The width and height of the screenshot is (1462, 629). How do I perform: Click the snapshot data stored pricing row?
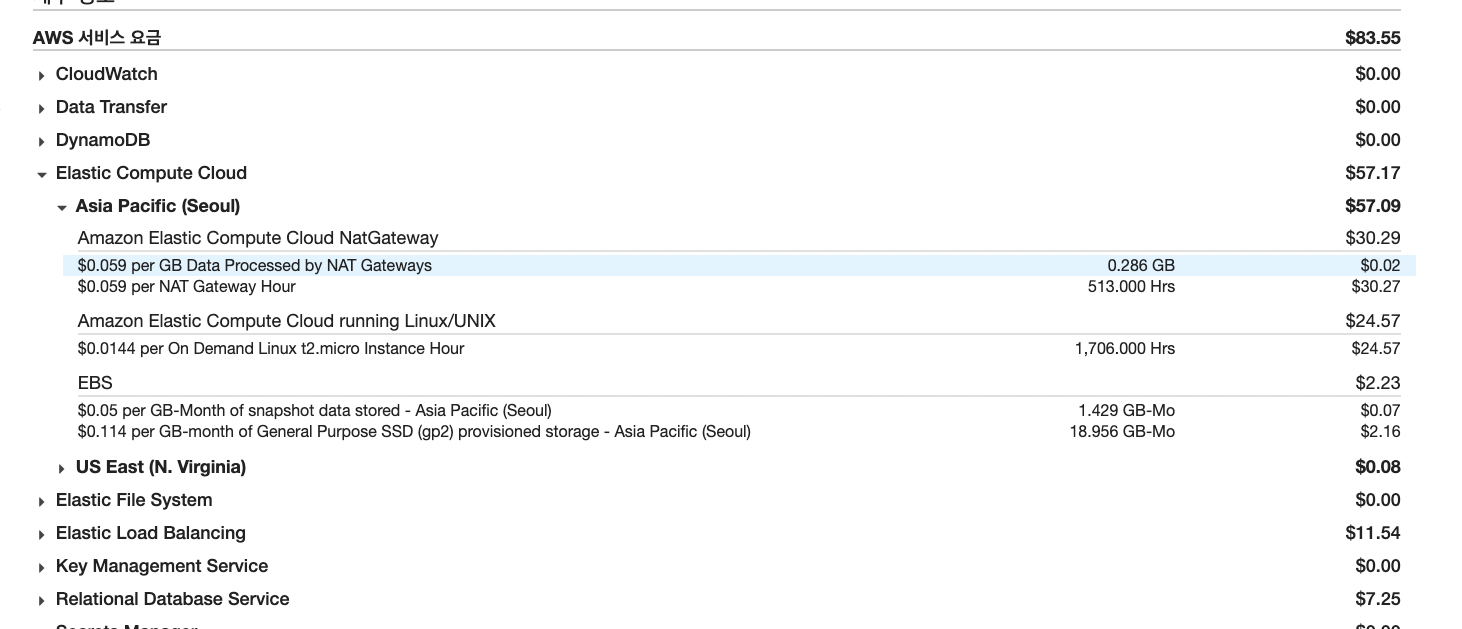739,411
